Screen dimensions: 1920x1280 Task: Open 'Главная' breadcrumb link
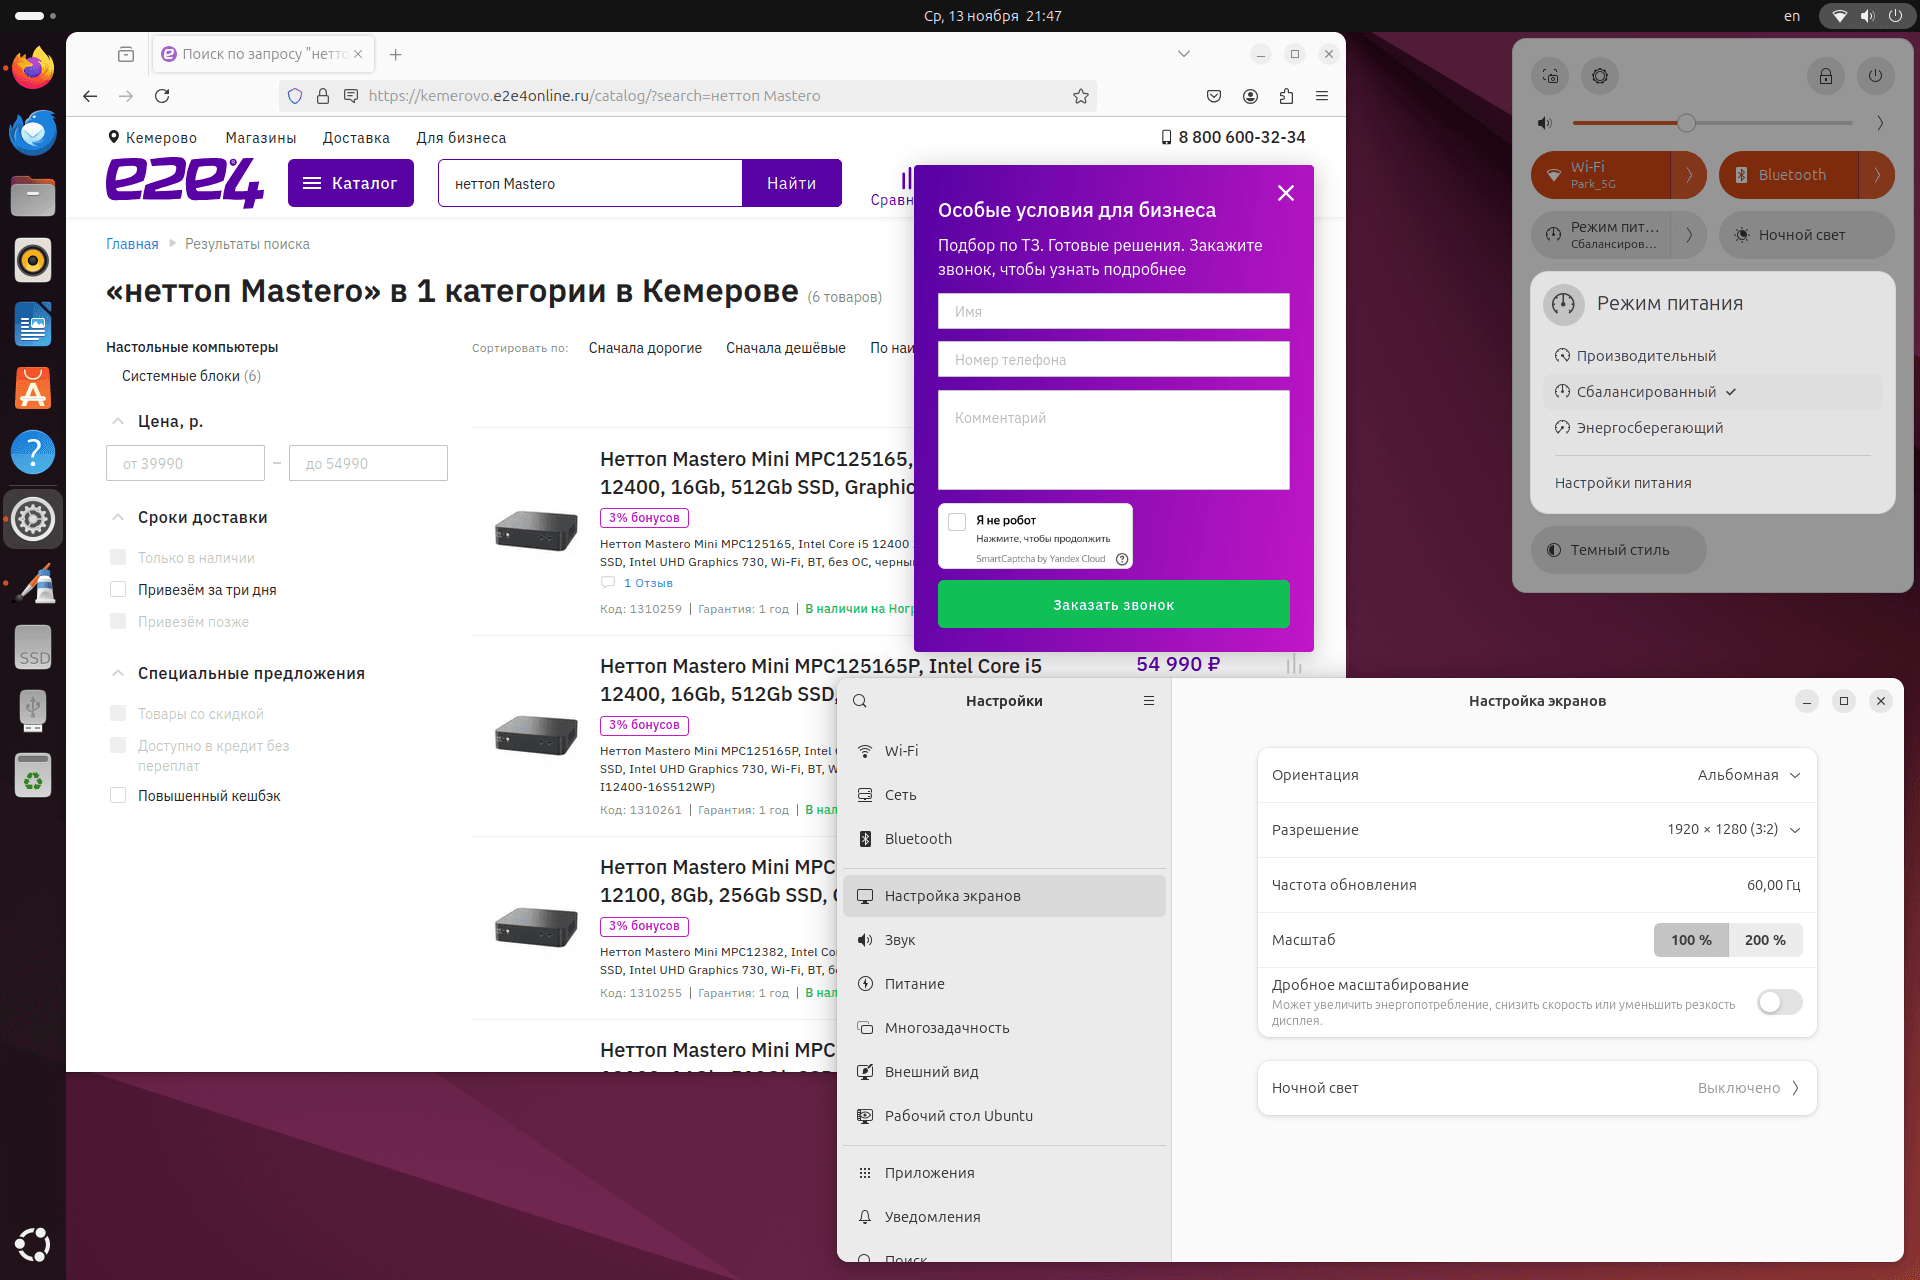click(x=132, y=244)
